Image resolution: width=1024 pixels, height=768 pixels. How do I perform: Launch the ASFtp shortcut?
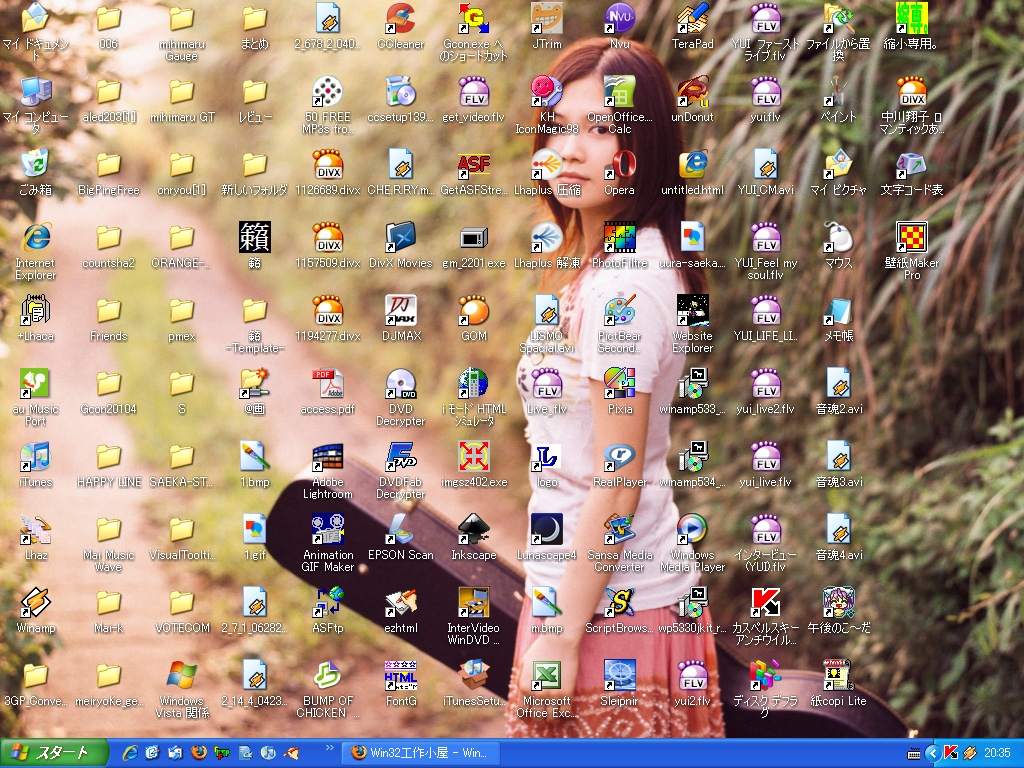click(x=328, y=603)
